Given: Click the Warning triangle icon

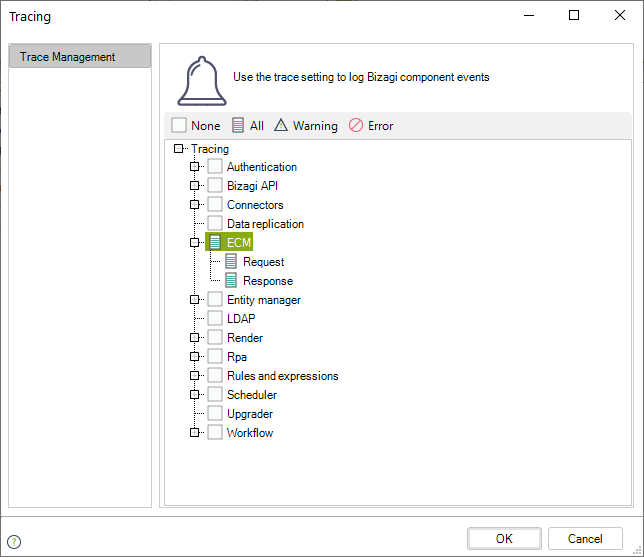Looking at the screenshot, I should tap(281, 125).
